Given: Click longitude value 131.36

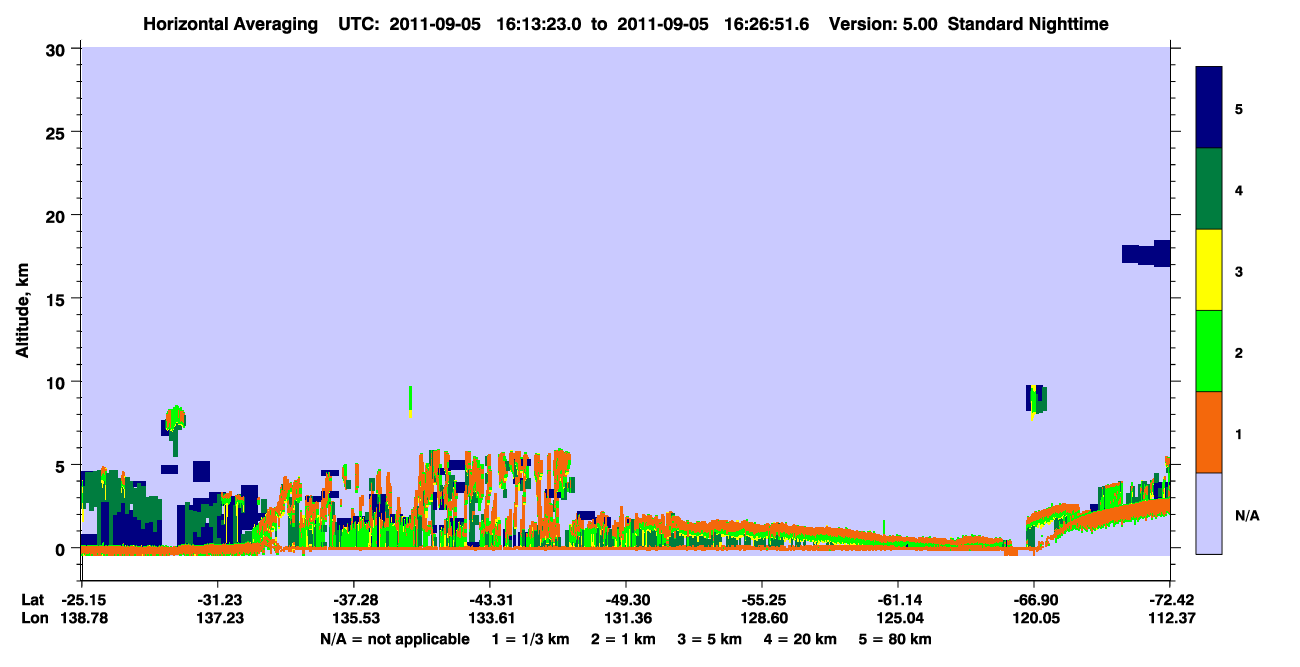Looking at the screenshot, I should (626, 618).
